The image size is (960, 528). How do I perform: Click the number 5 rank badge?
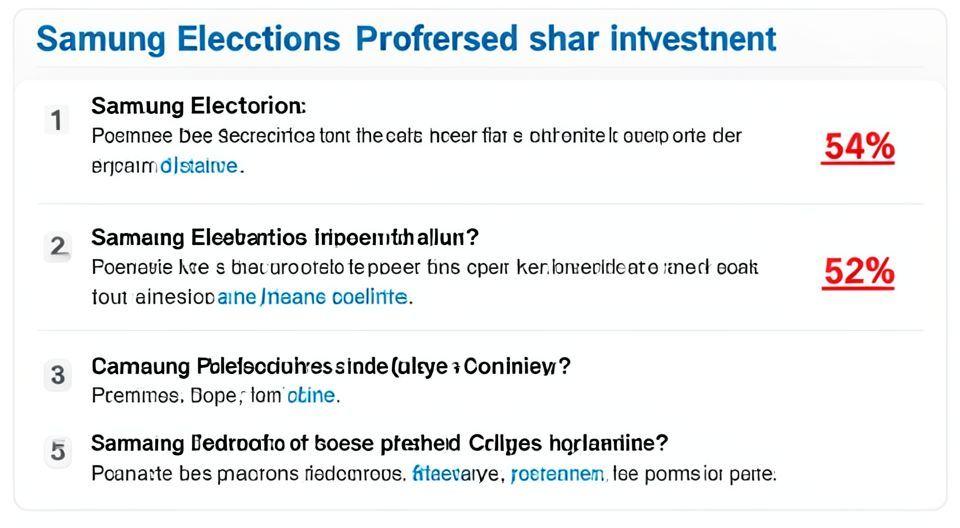click(x=58, y=451)
